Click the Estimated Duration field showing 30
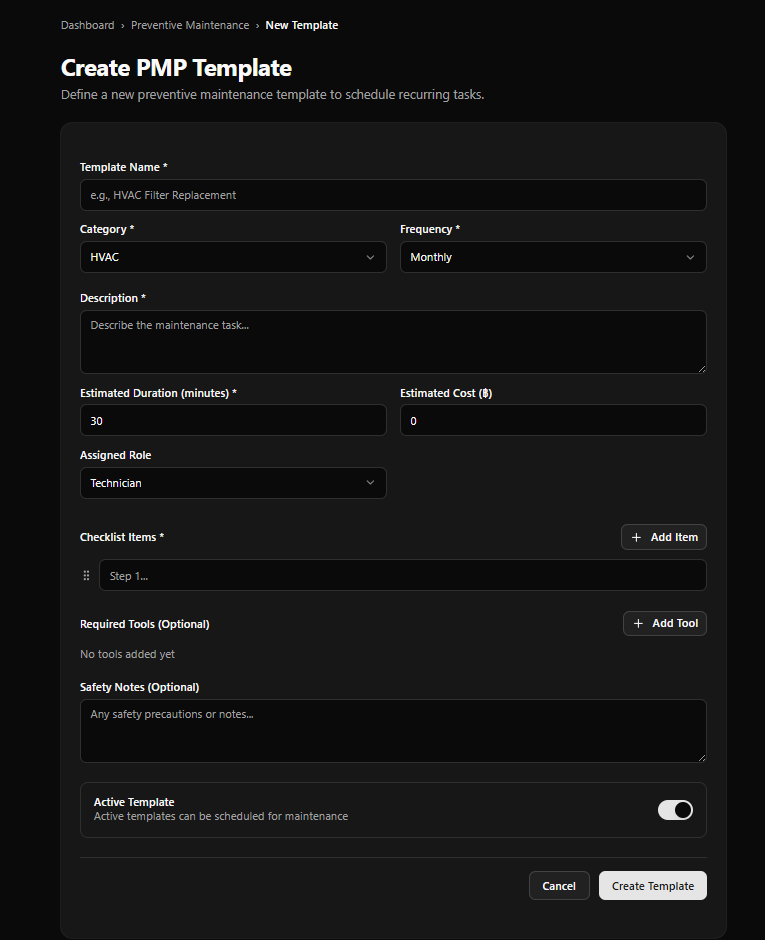 233,420
